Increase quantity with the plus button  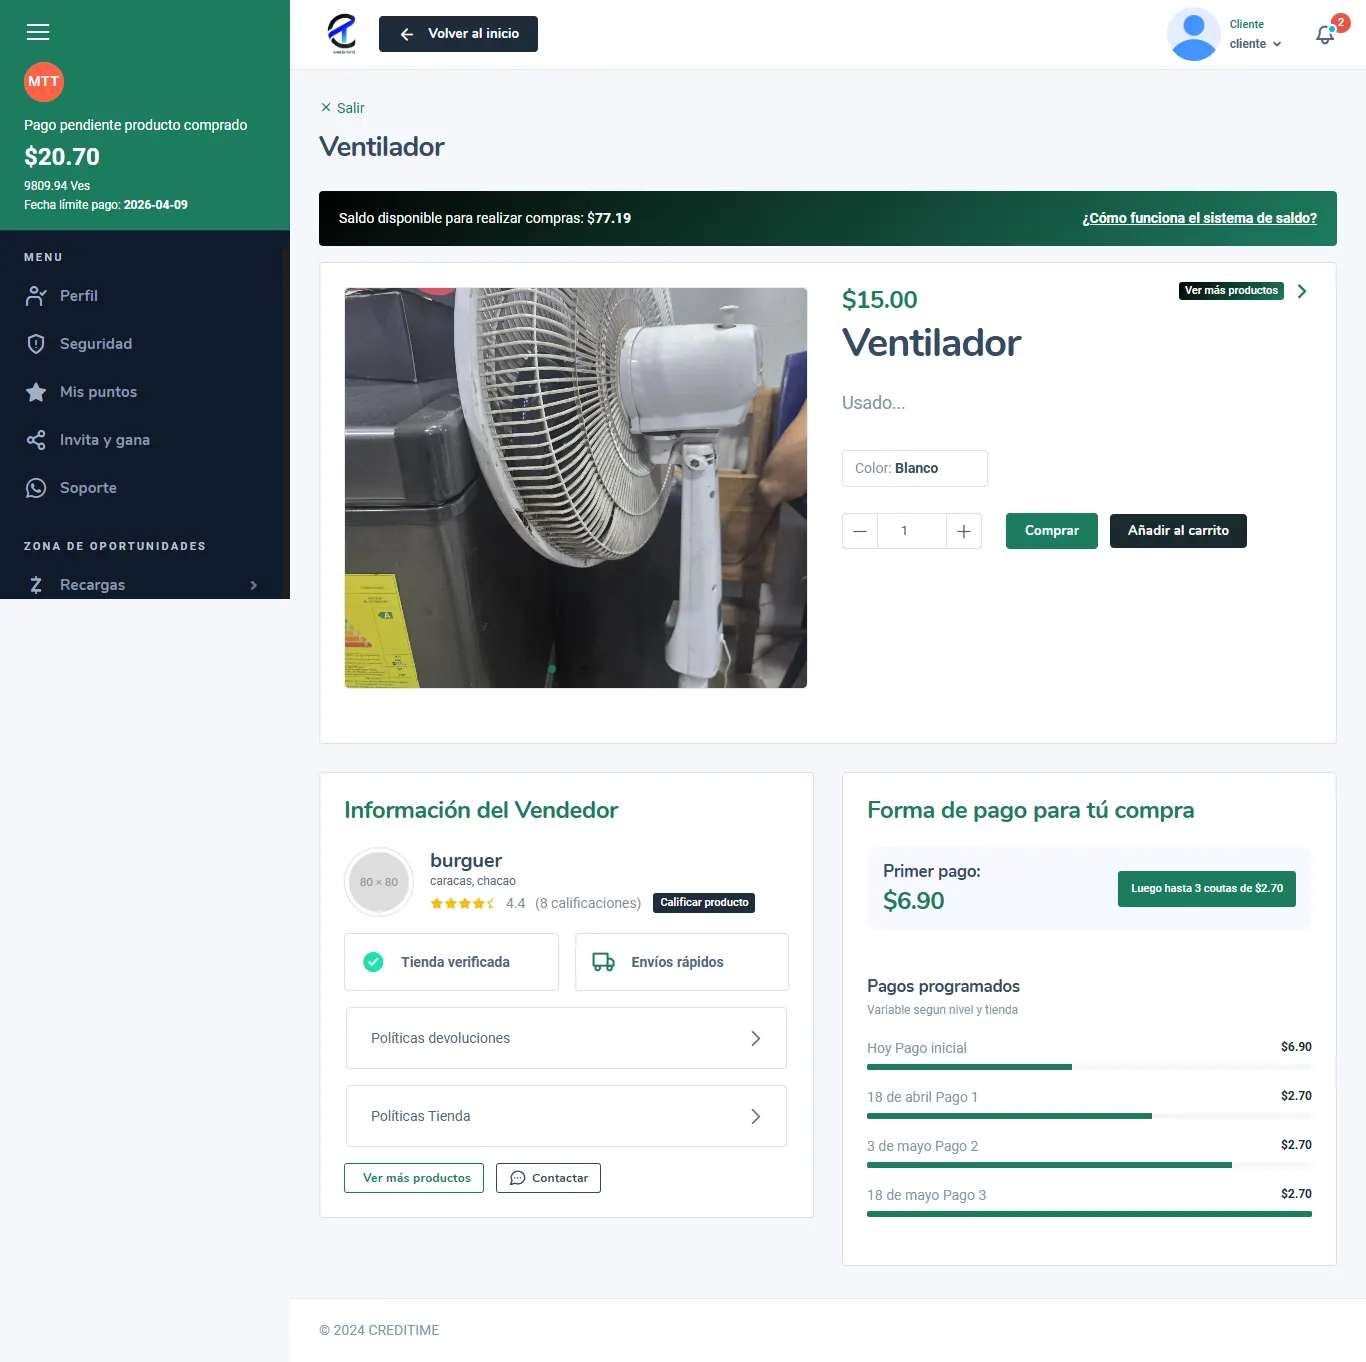pyautogui.click(x=963, y=531)
